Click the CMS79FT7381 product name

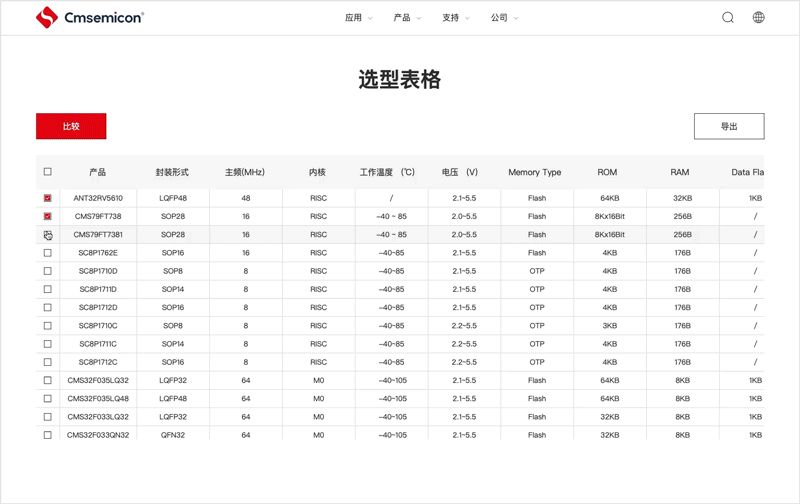[98, 235]
